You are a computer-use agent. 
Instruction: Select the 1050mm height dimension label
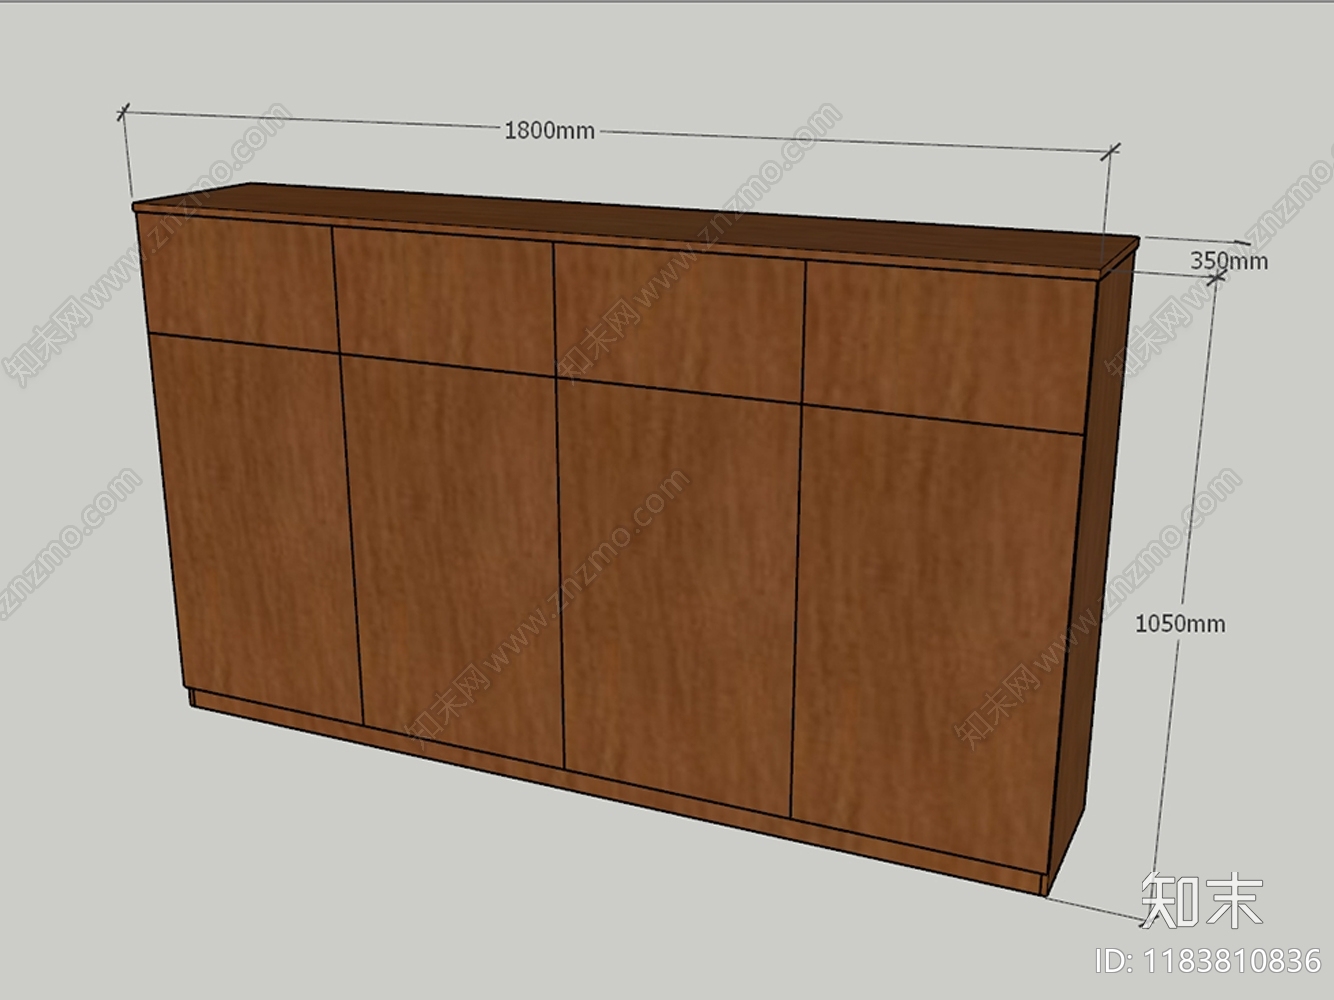click(1180, 623)
